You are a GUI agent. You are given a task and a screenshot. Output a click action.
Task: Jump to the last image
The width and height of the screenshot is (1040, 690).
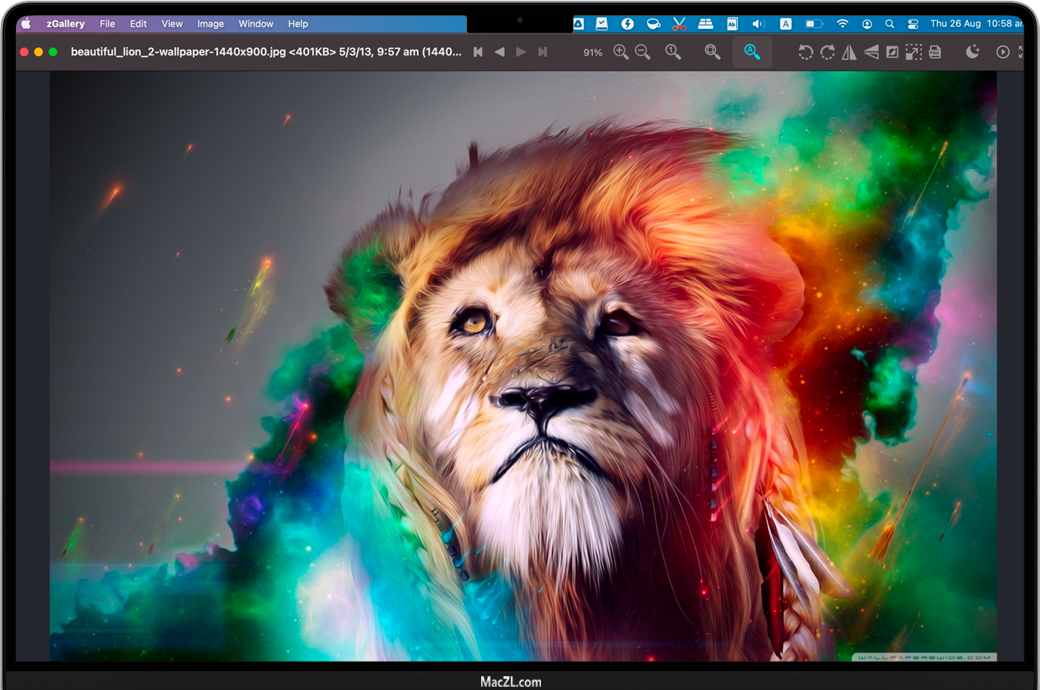coord(543,52)
